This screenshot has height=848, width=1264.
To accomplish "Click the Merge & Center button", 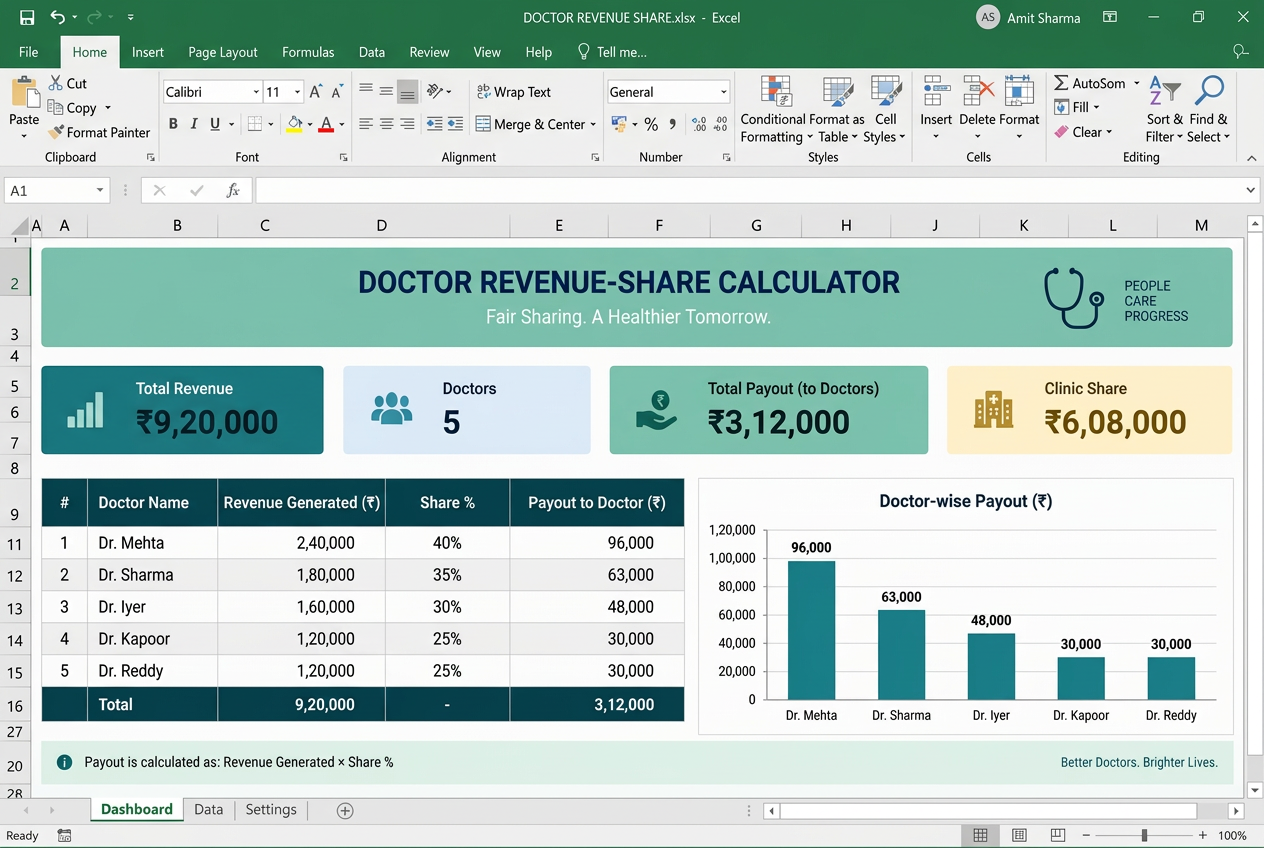I will click(x=536, y=124).
